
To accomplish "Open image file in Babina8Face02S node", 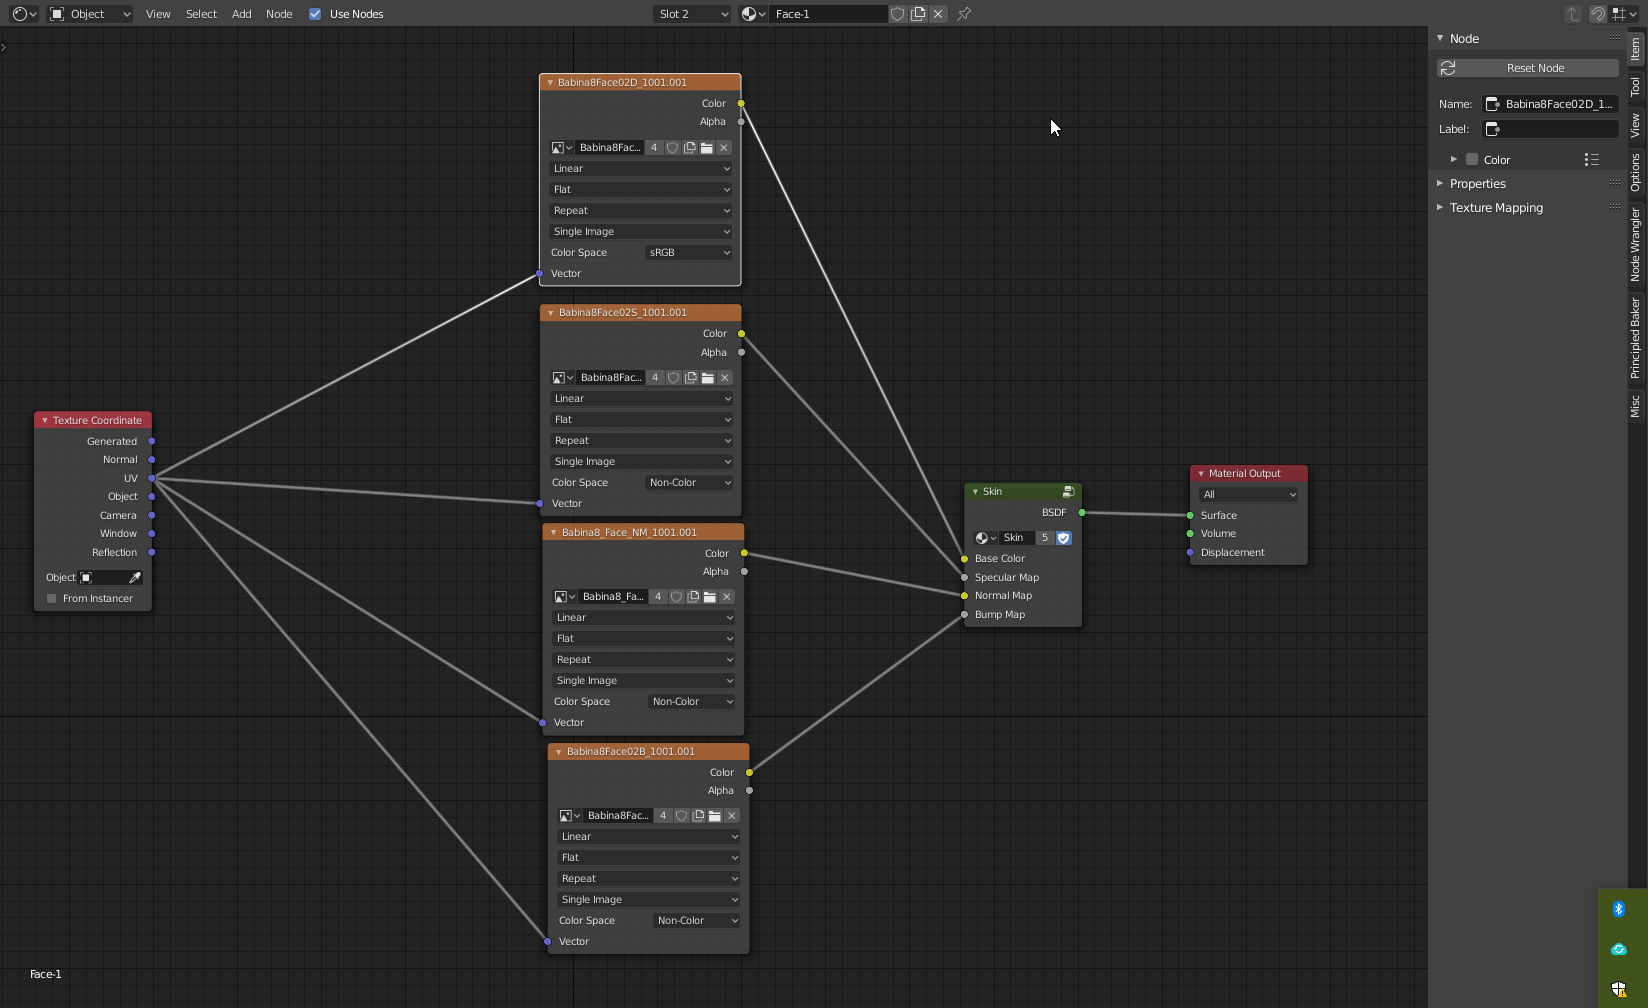I will coord(708,378).
